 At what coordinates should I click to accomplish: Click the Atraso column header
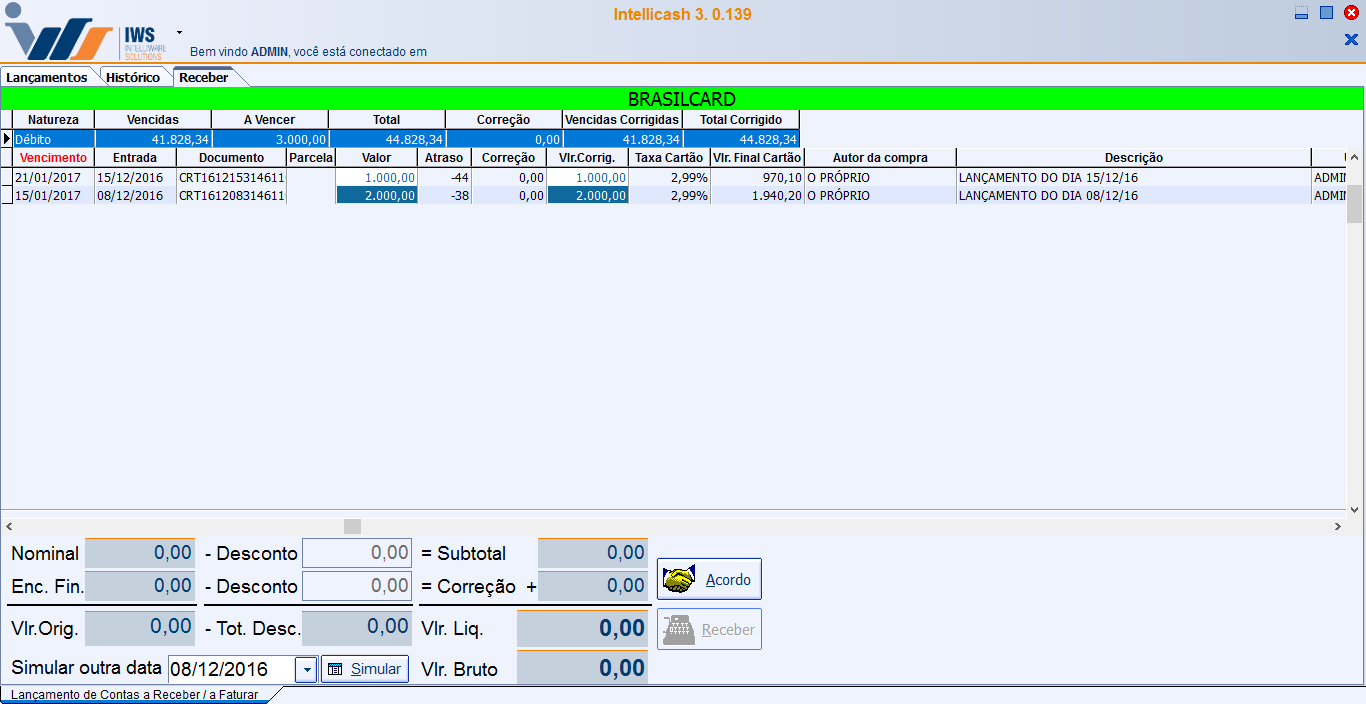pos(444,158)
